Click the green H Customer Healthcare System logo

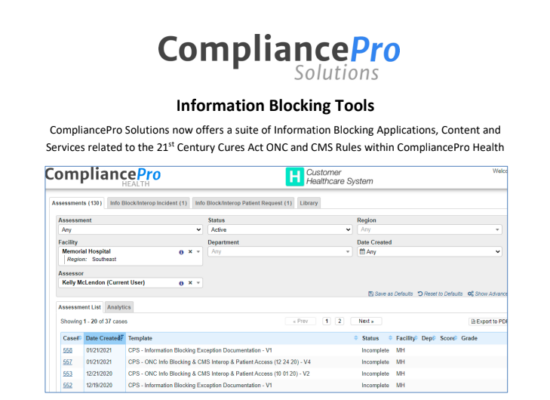294,176
